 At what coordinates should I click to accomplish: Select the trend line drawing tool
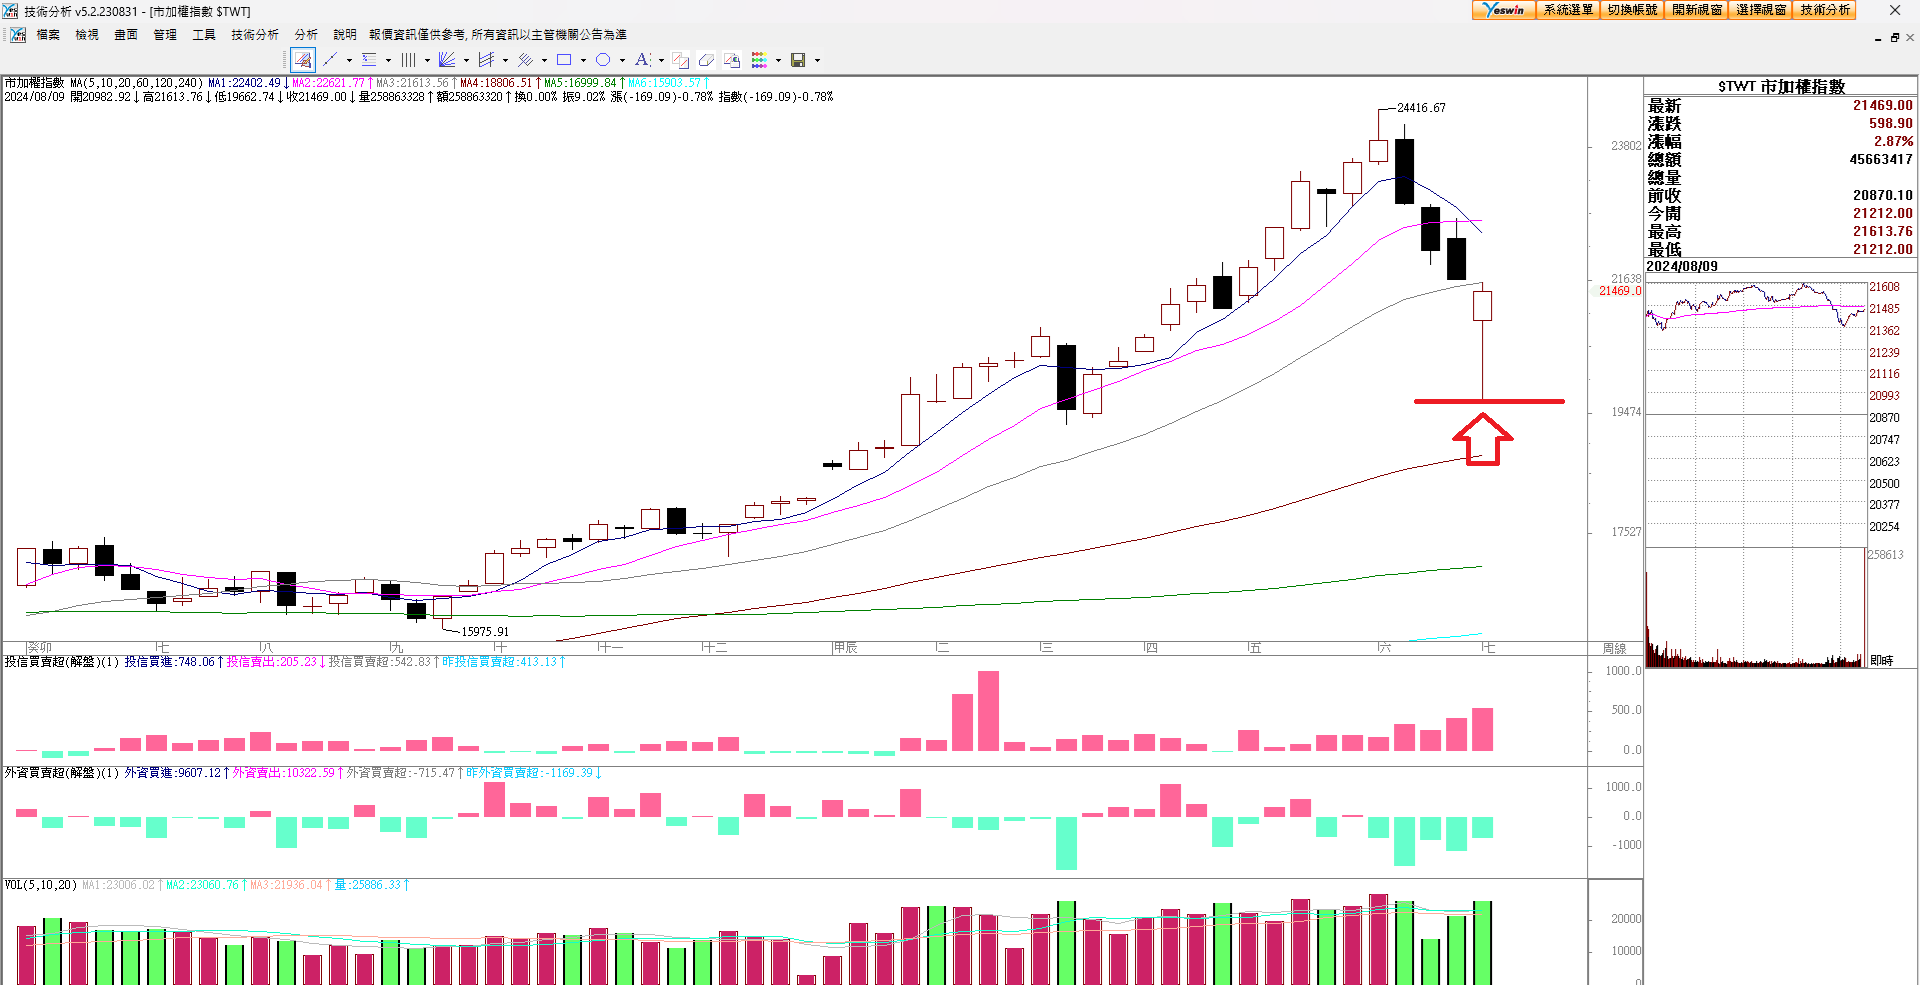pyautogui.click(x=330, y=60)
